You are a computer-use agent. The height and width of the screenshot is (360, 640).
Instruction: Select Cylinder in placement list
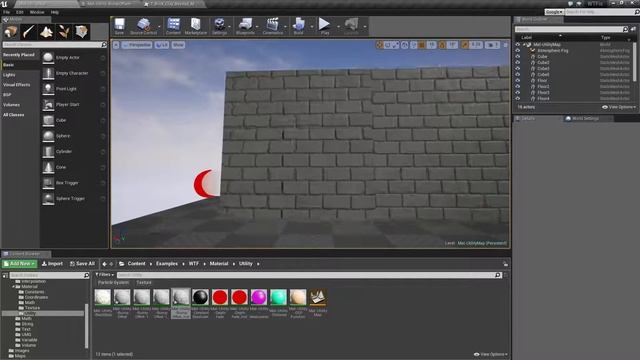tap(74, 151)
